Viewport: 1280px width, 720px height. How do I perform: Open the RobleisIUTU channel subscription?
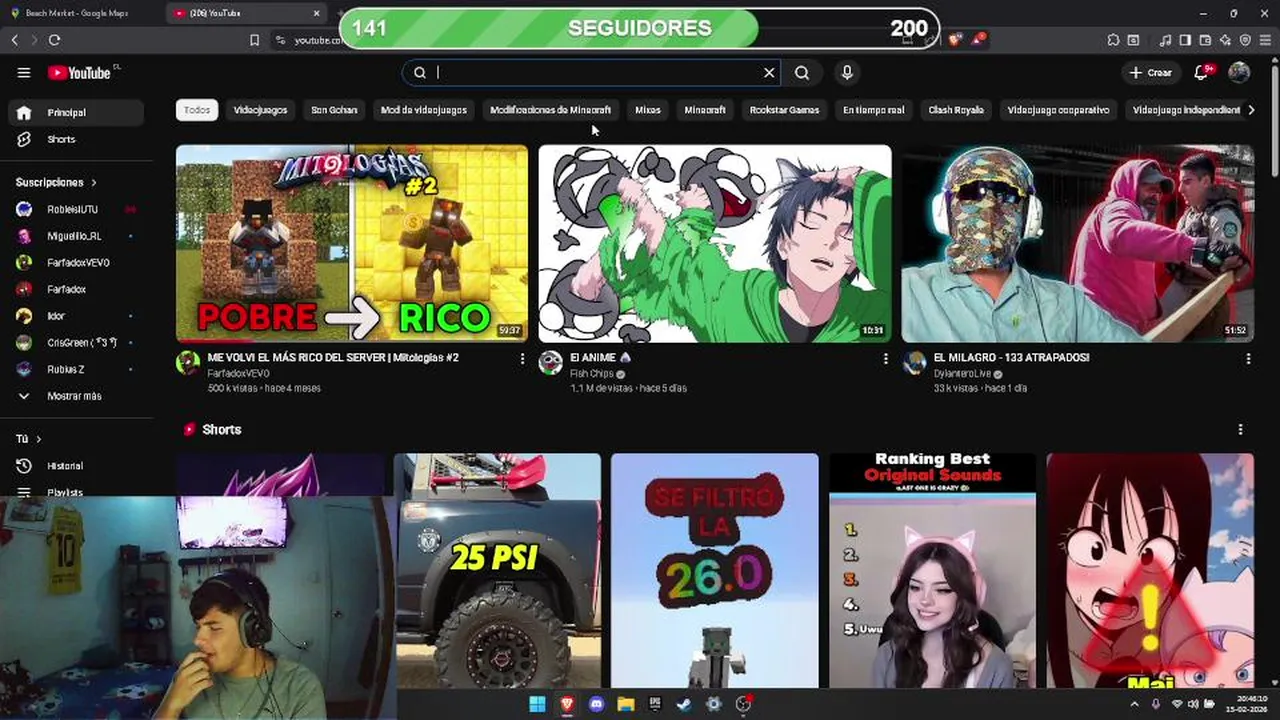coord(75,209)
